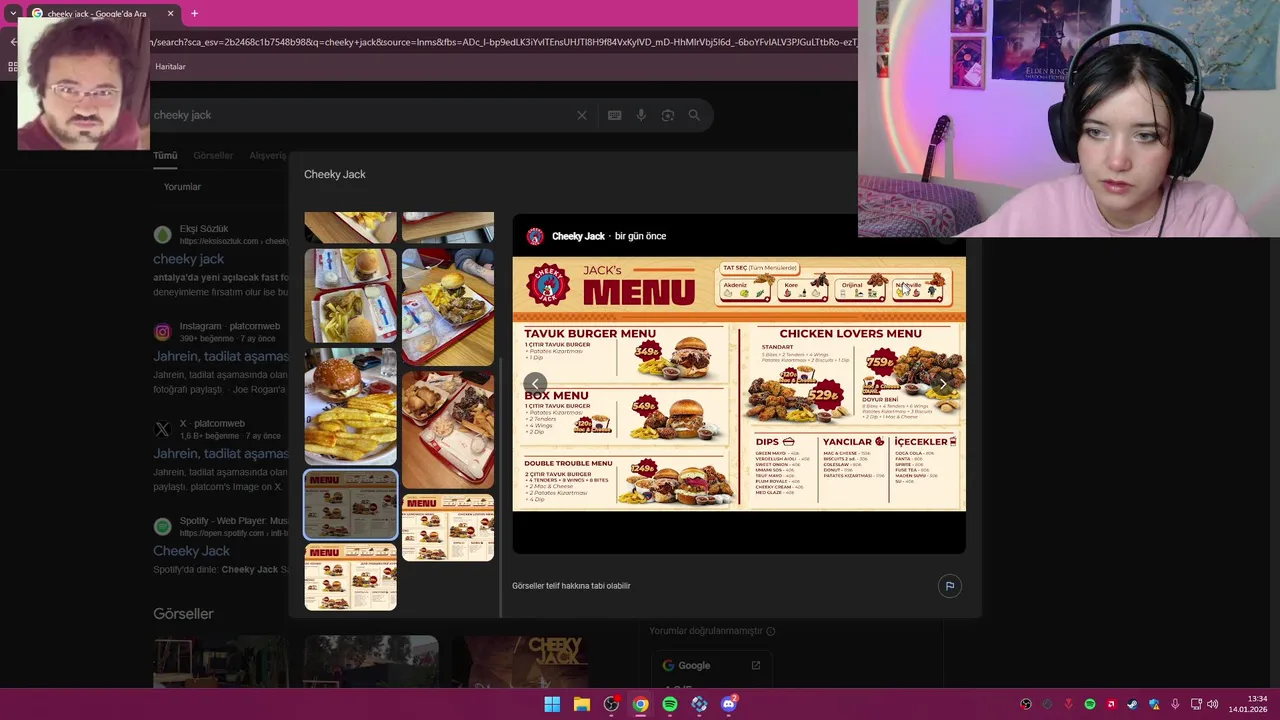Select the Yorumlar filter chip
The width and height of the screenshot is (1280, 720).
tap(182, 187)
